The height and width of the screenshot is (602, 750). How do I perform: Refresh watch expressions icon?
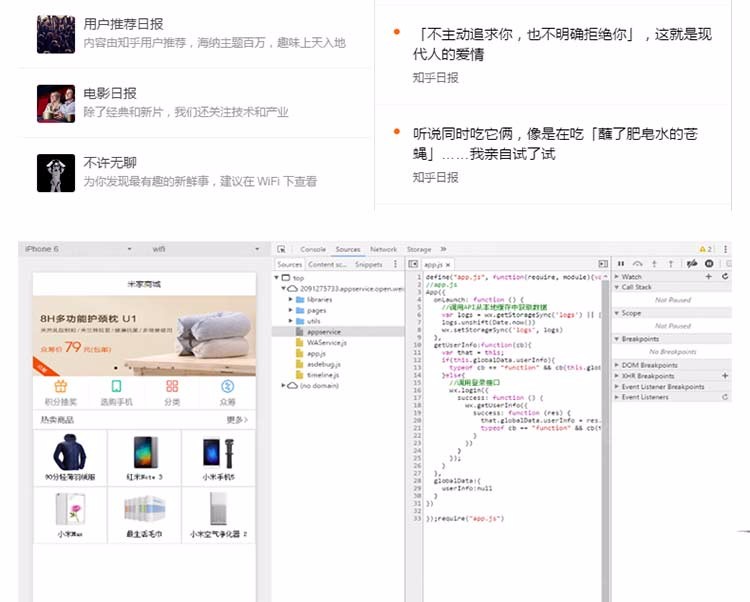725,276
